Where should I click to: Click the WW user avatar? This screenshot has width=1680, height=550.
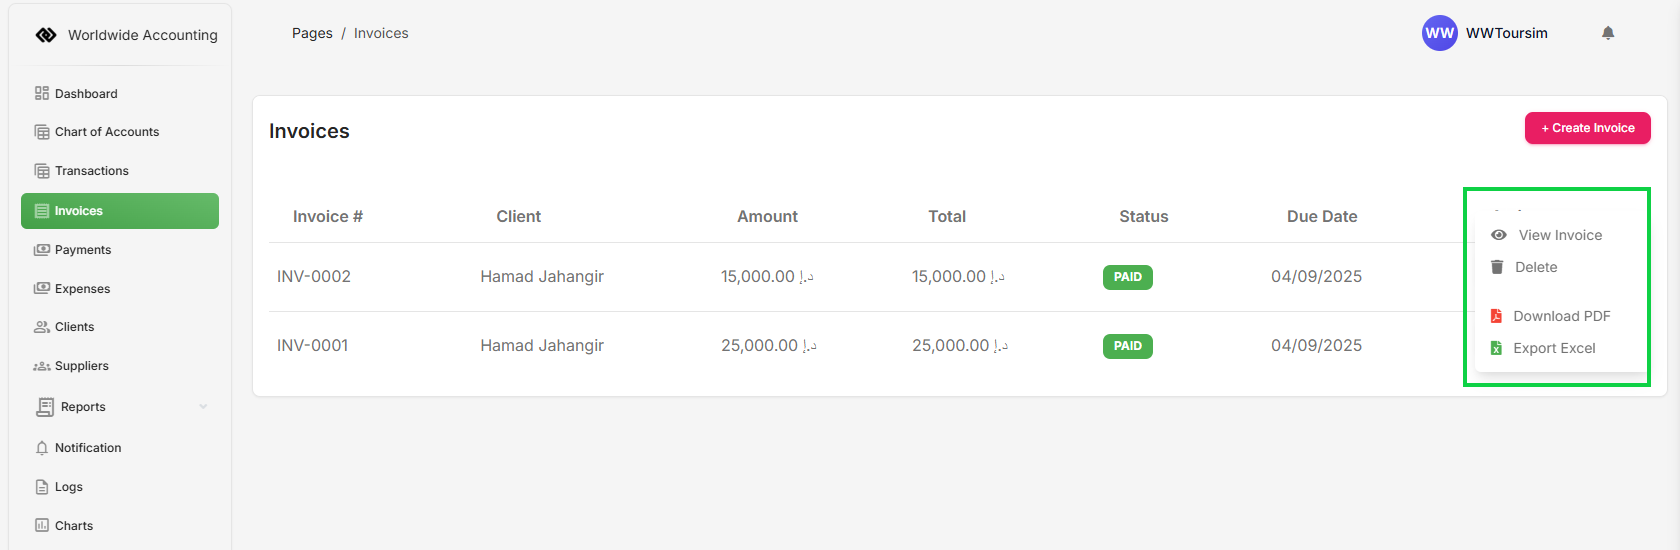click(1439, 33)
